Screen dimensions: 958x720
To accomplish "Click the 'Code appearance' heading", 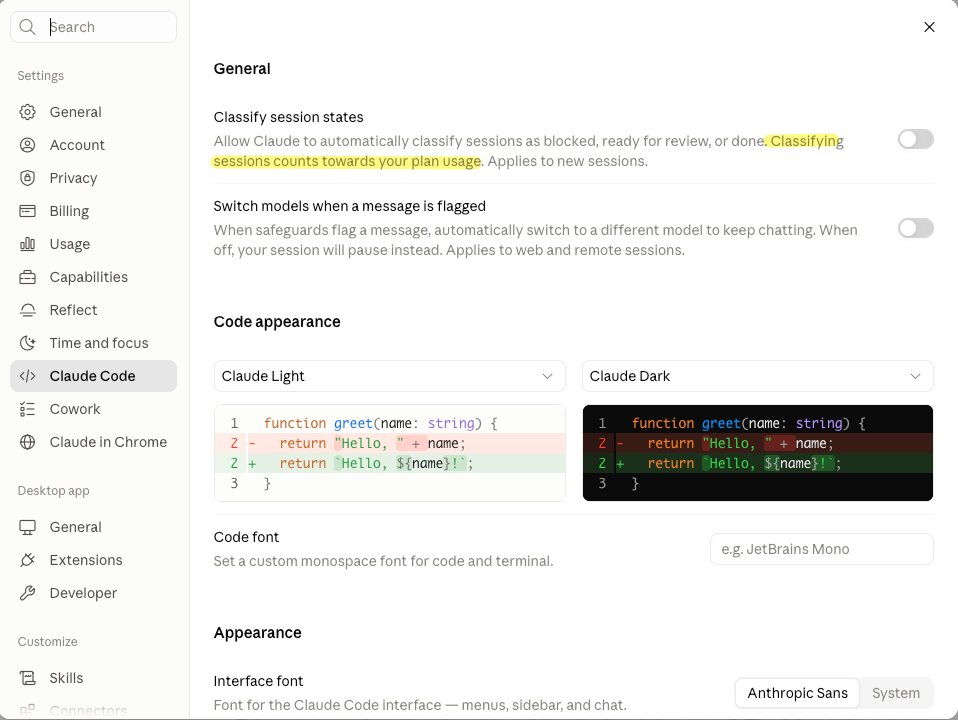I will tap(277, 321).
